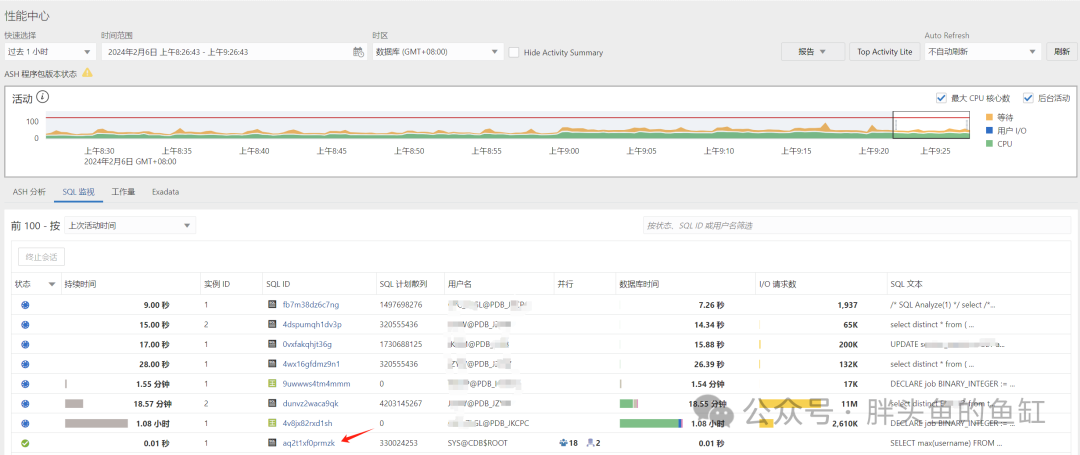Open quick select dropdown showing past 1 hour
This screenshot has width=1080, height=455.
pos(50,52)
